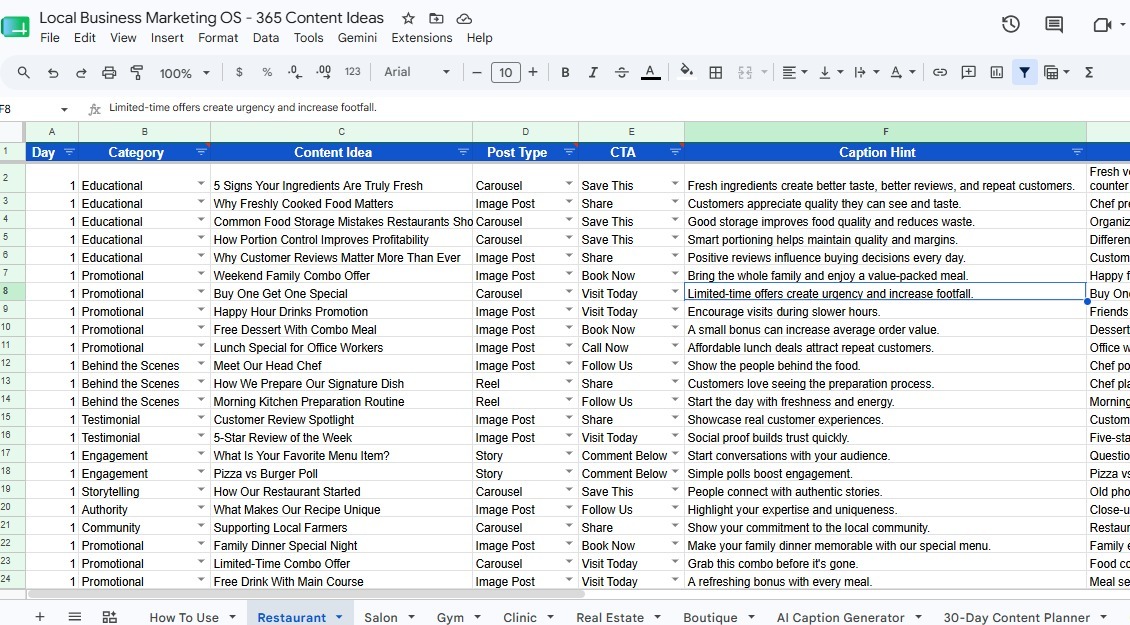Open version history clock icon
The height and width of the screenshot is (625, 1130).
point(1010,25)
